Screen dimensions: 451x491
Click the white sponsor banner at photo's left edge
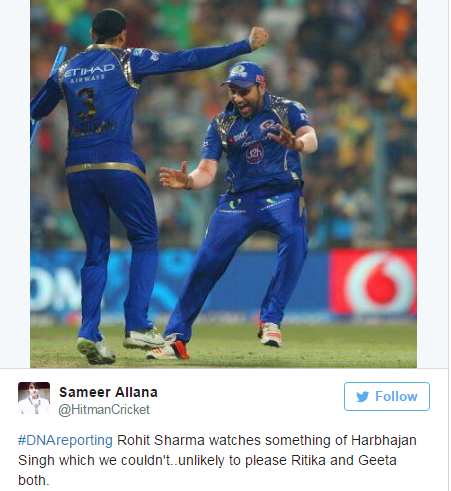coord(55,289)
